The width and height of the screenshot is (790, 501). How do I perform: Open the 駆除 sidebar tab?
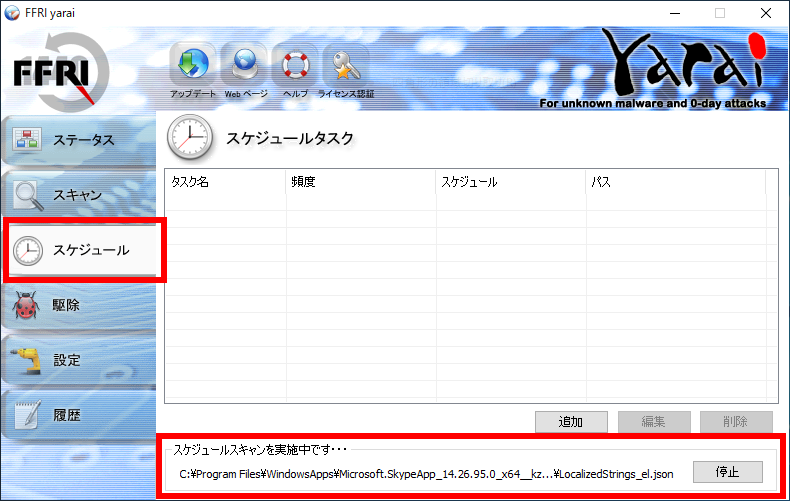point(79,305)
